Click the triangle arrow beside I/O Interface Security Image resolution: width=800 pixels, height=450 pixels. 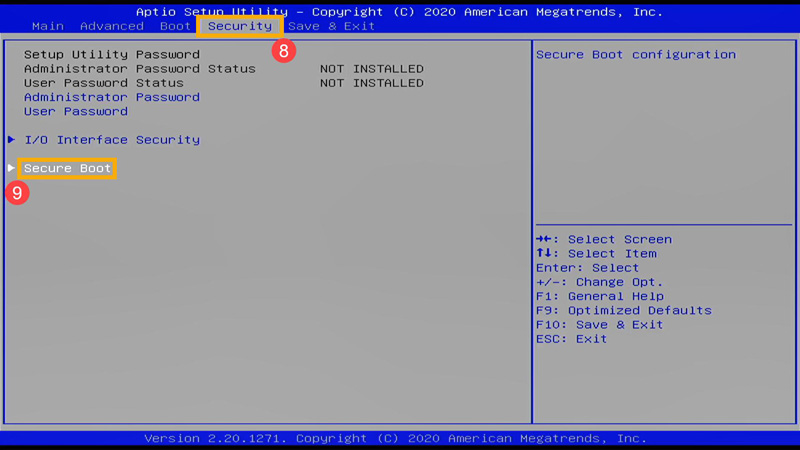click(11, 140)
